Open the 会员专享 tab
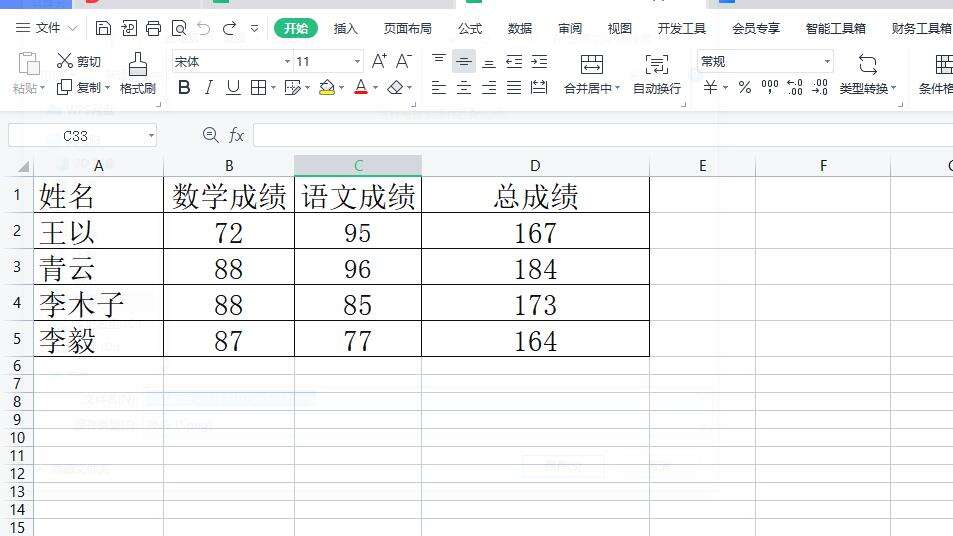The width and height of the screenshot is (953, 536). tap(755, 29)
